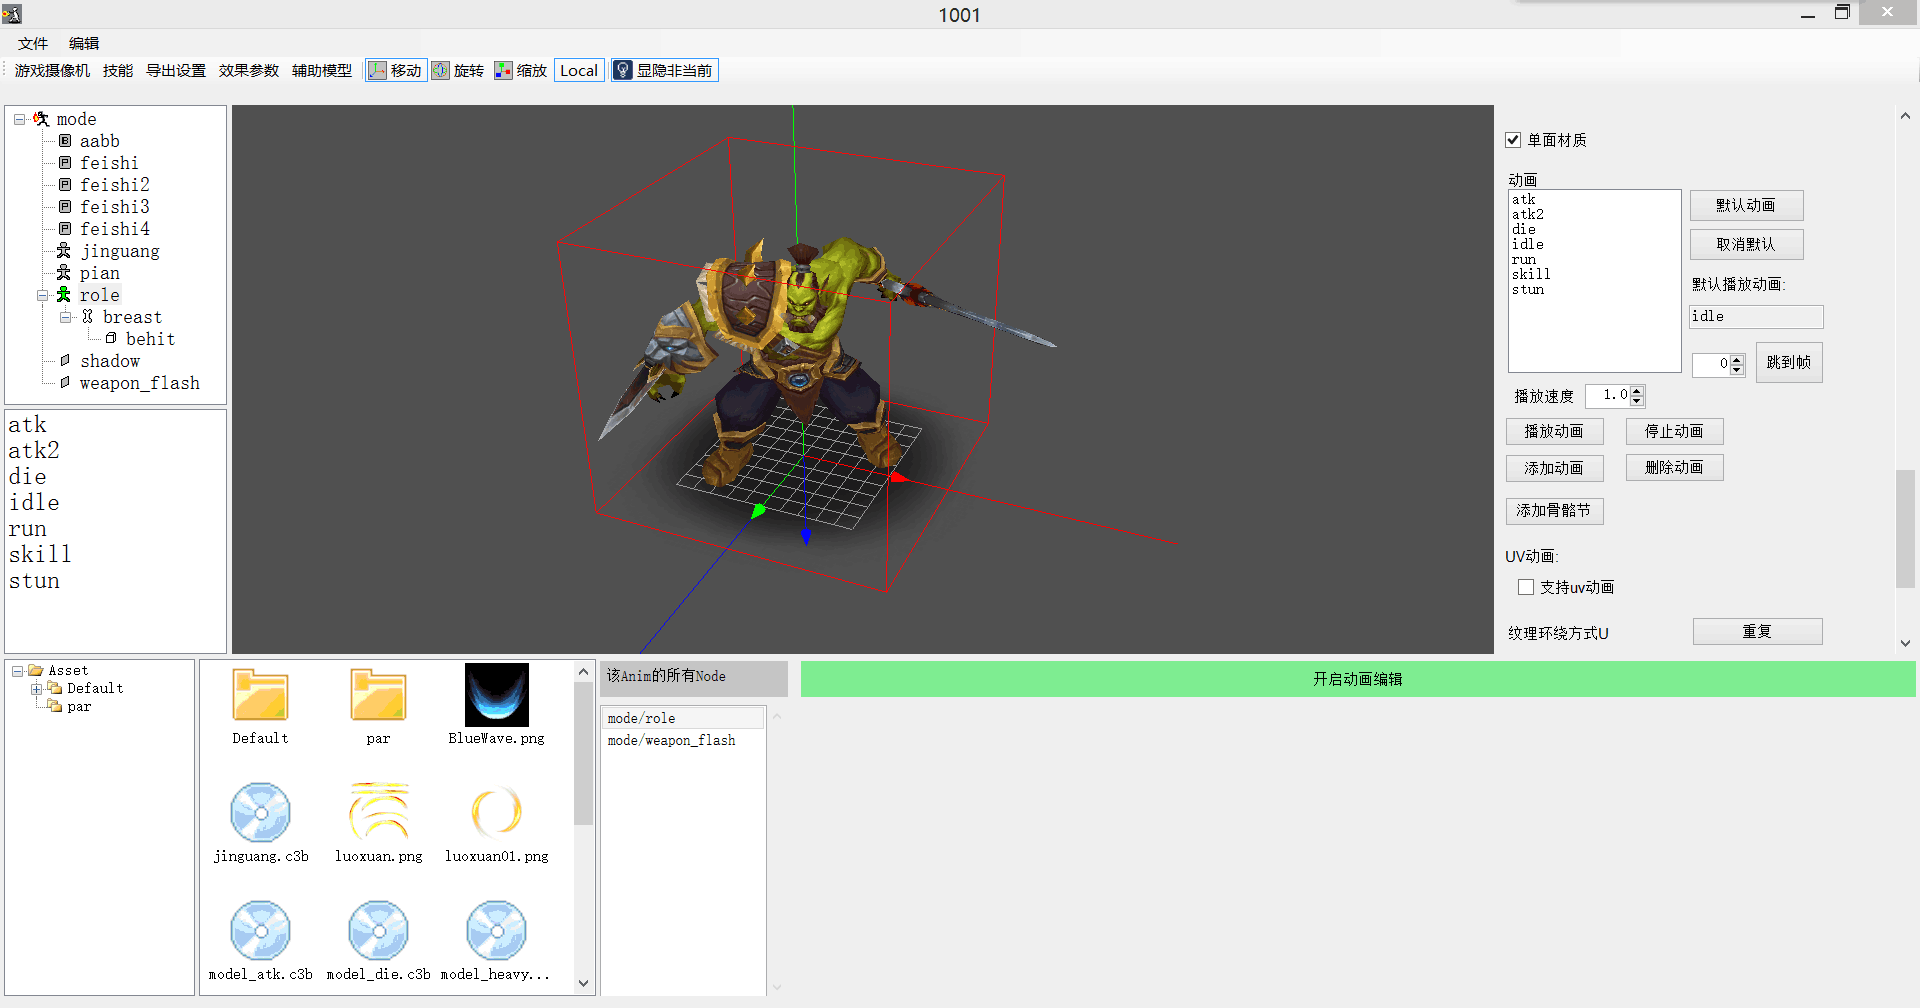This screenshot has width=1920, height=1008.
Task: Toggle the 单面材质 checkbox
Action: (1513, 140)
